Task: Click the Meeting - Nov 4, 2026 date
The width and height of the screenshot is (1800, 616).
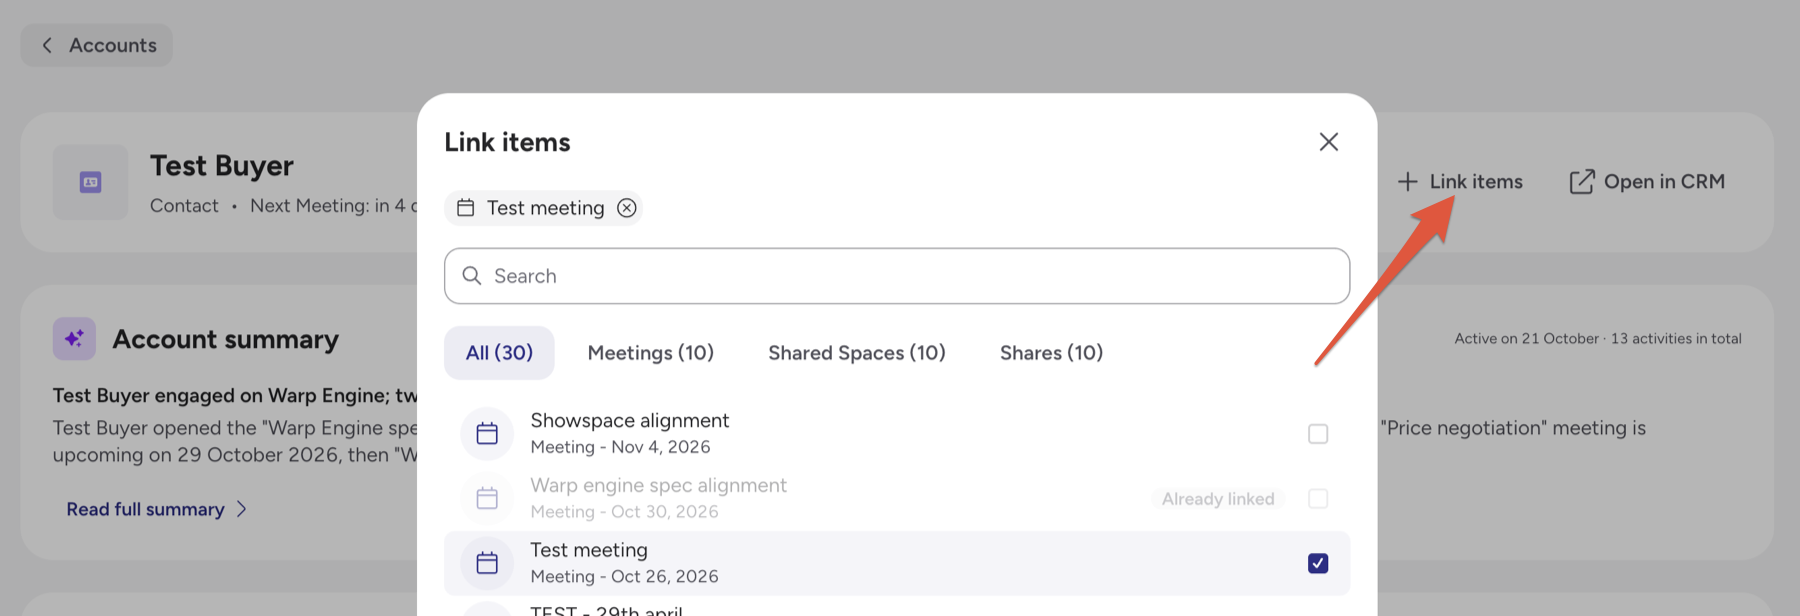Action: tap(620, 447)
